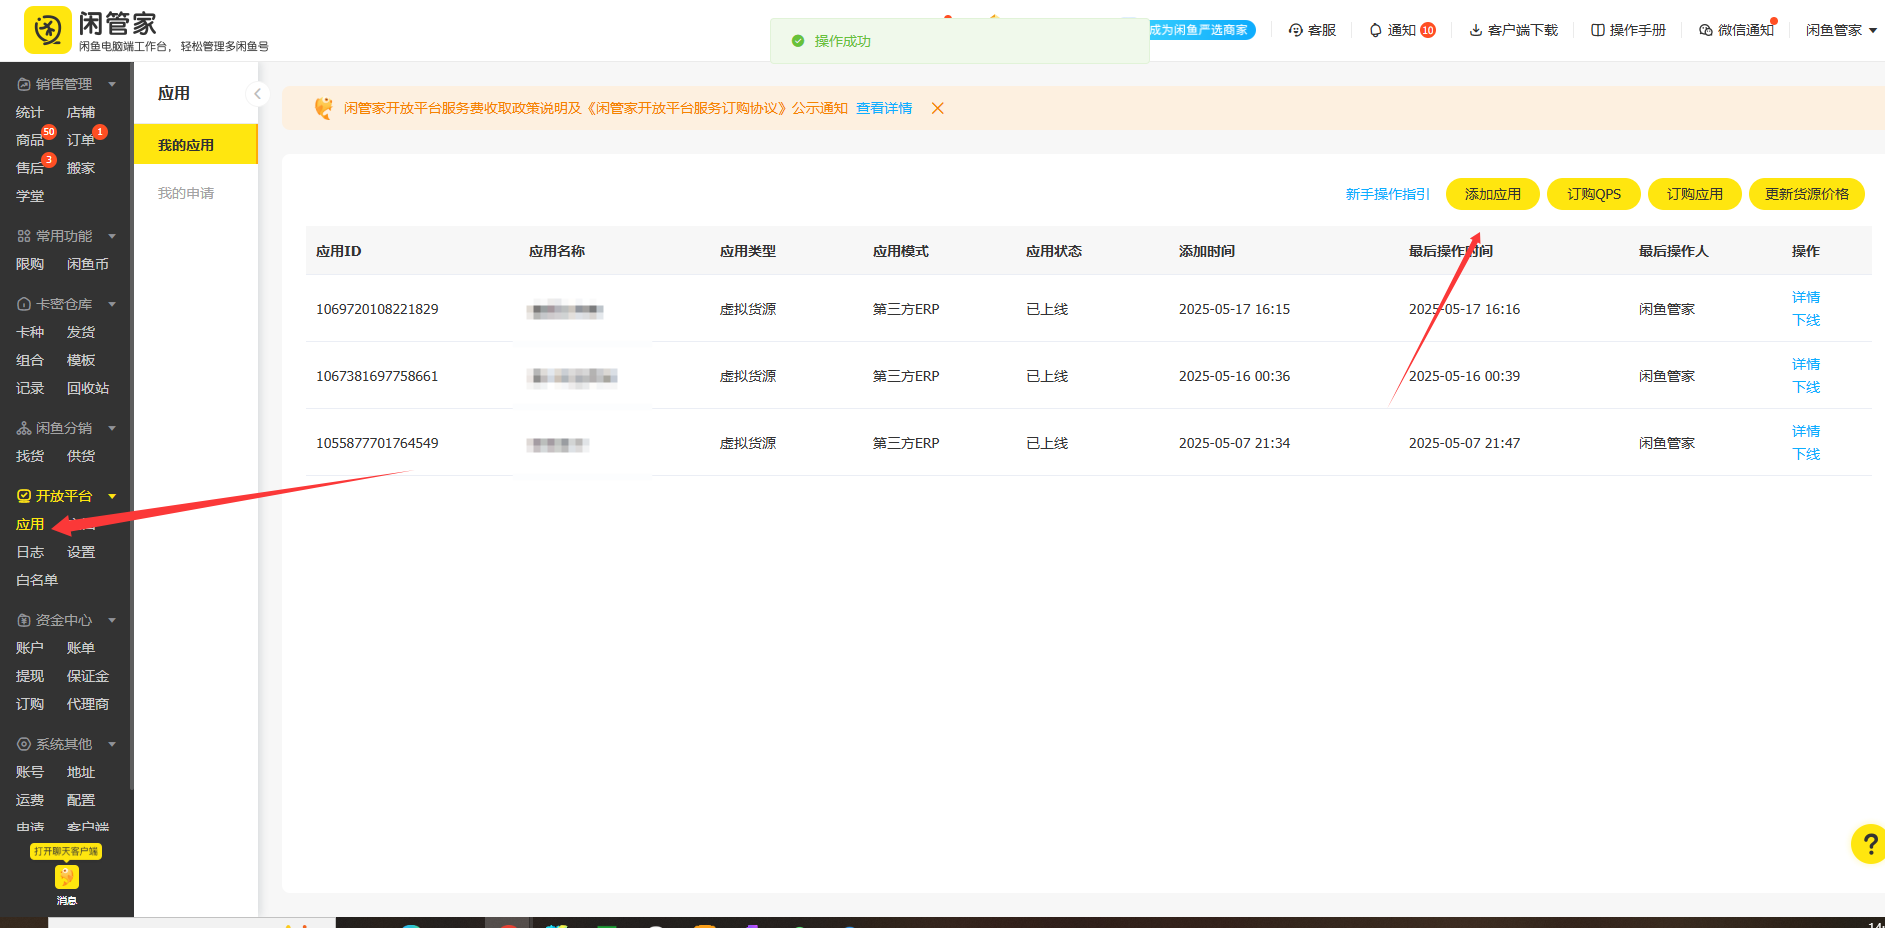Viewport: 1885px width, 928px height.
Task: Click the 微信通知 WeChat notification icon
Action: [1705, 30]
